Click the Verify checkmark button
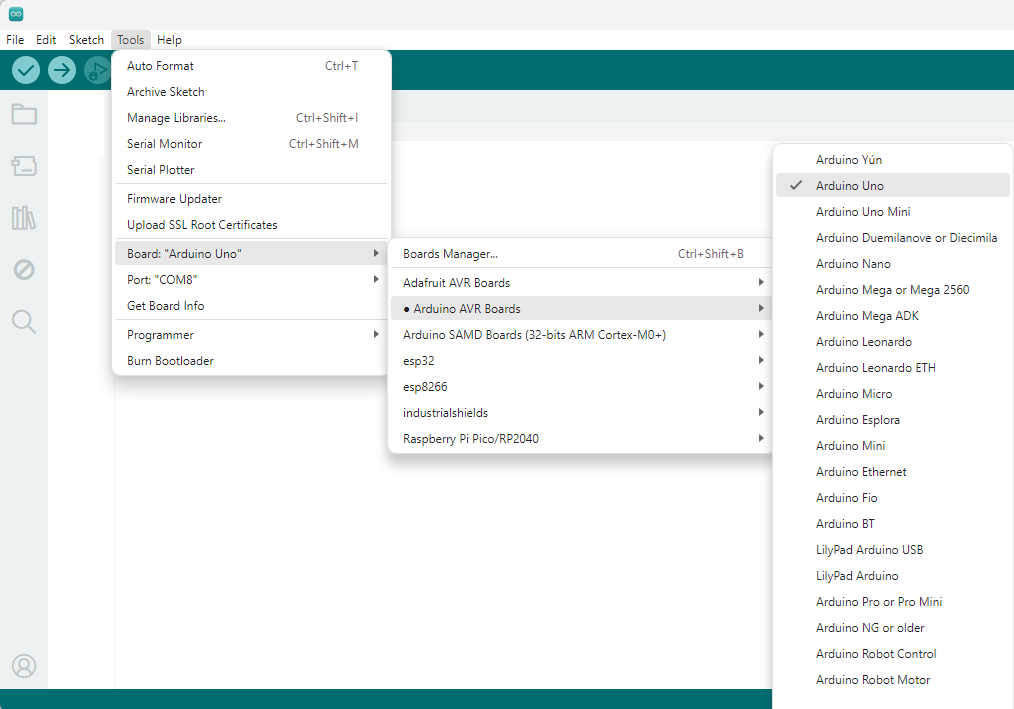Viewport: 1014px width, 709px height. (x=26, y=70)
